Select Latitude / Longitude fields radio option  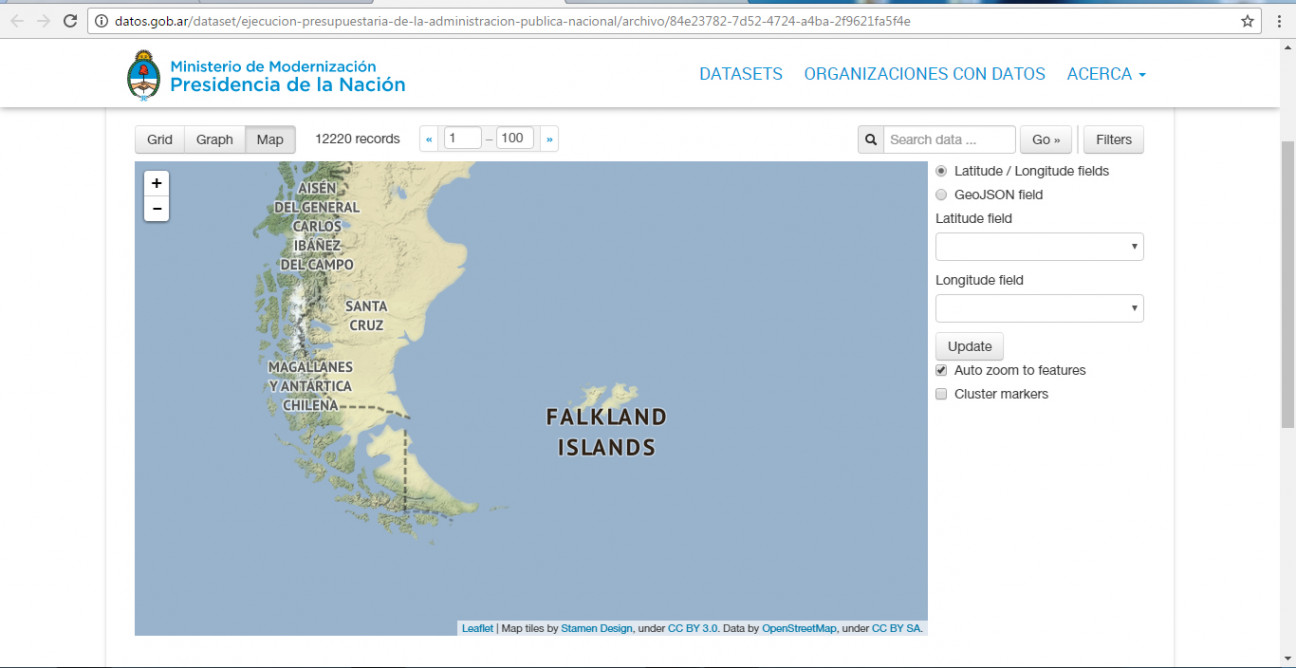pyautogui.click(x=941, y=171)
